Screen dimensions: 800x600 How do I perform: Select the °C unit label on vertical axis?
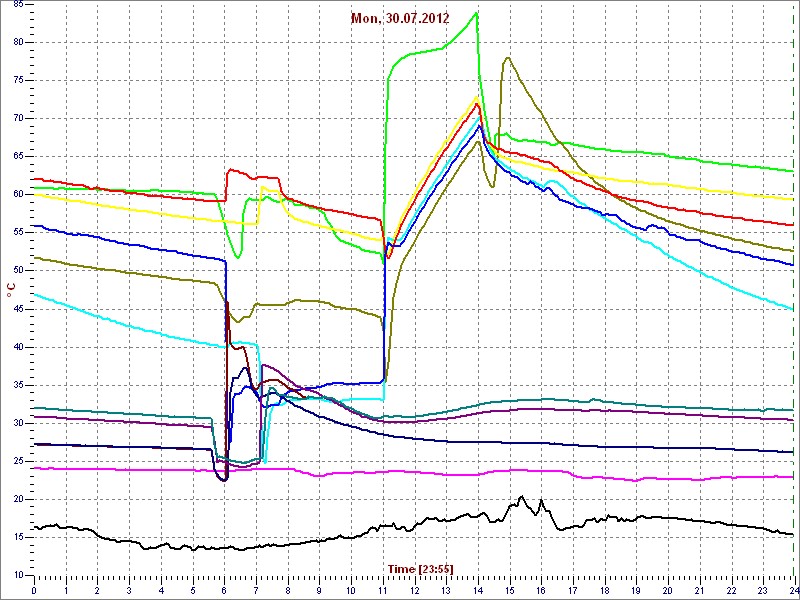(11, 291)
